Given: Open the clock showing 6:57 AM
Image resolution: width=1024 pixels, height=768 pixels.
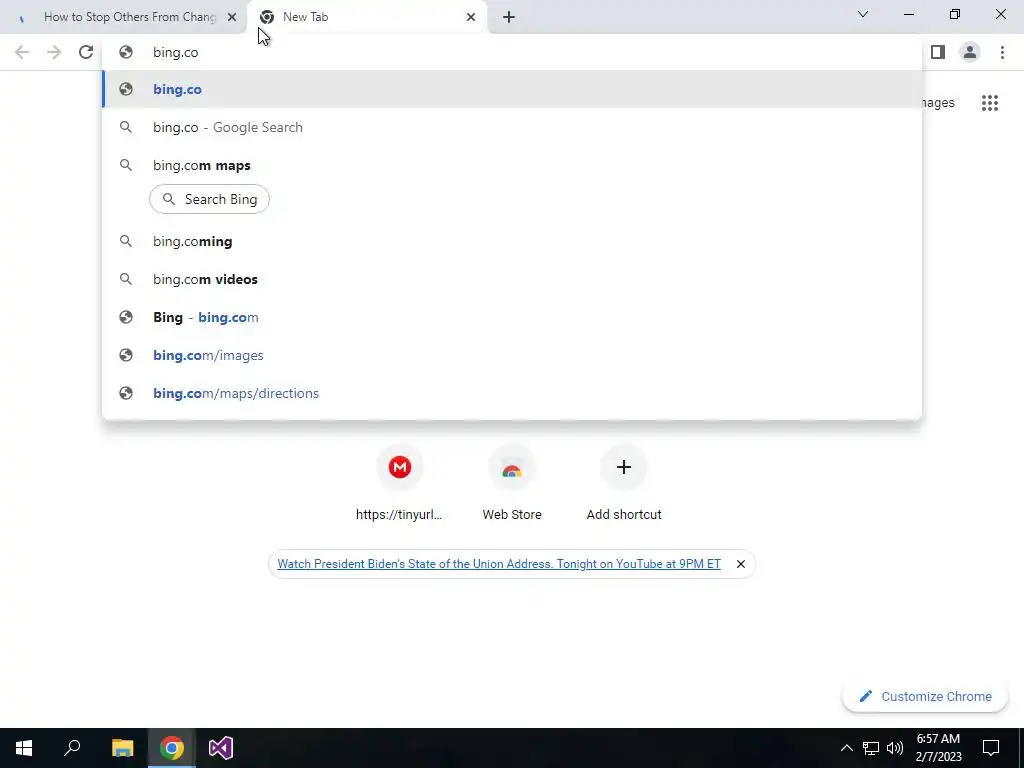Looking at the screenshot, I should (x=938, y=748).
